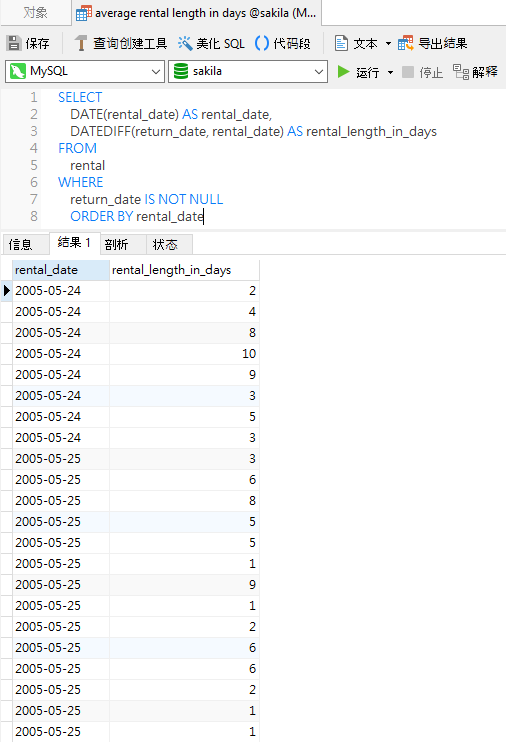The height and width of the screenshot is (742, 506).
Task: Open the Text (文本) dropdown arrow
Action: coord(389,44)
